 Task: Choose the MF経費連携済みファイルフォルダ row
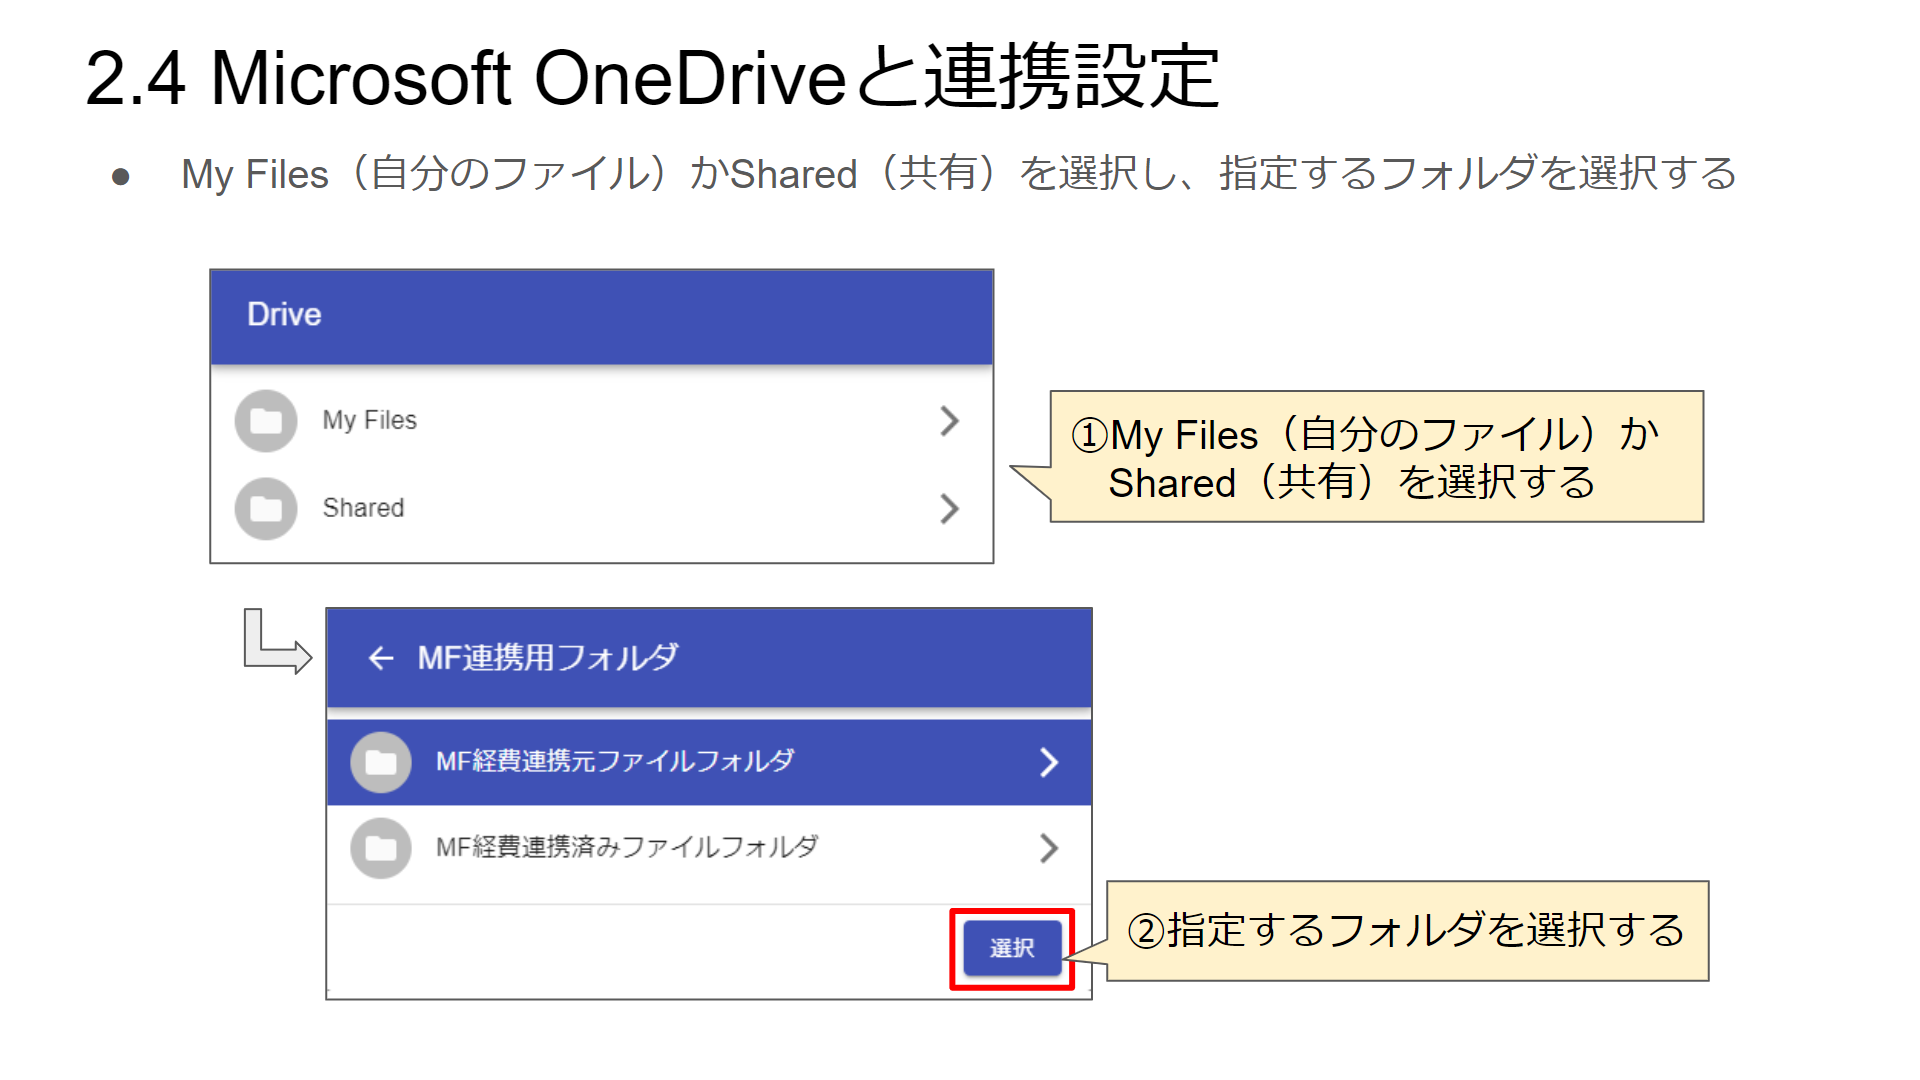(x=709, y=849)
